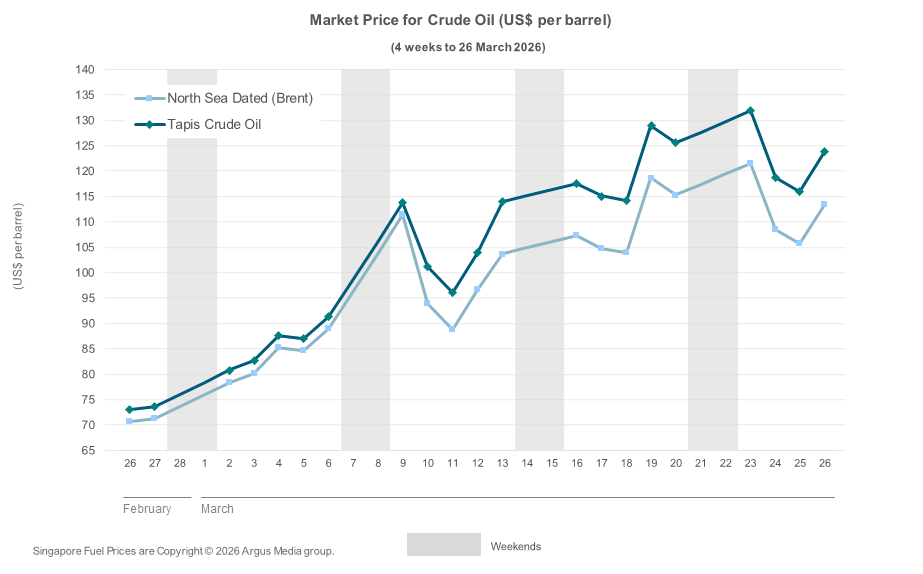The width and height of the screenshot is (923, 574).
Task: Click the Tapis diamond marker on 23 March
Action: point(750,111)
